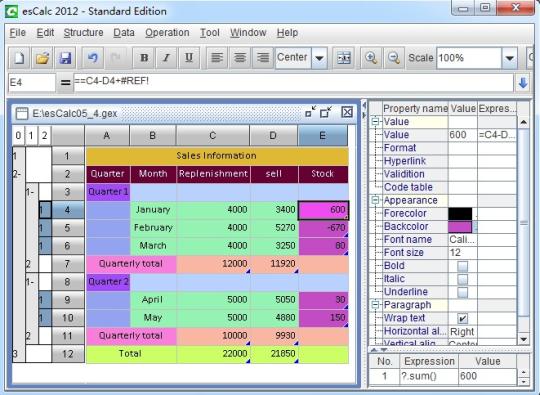Click the esCalc application logo in title bar
Image resolution: width=540 pixels, height=395 pixels.
click(x=12, y=11)
